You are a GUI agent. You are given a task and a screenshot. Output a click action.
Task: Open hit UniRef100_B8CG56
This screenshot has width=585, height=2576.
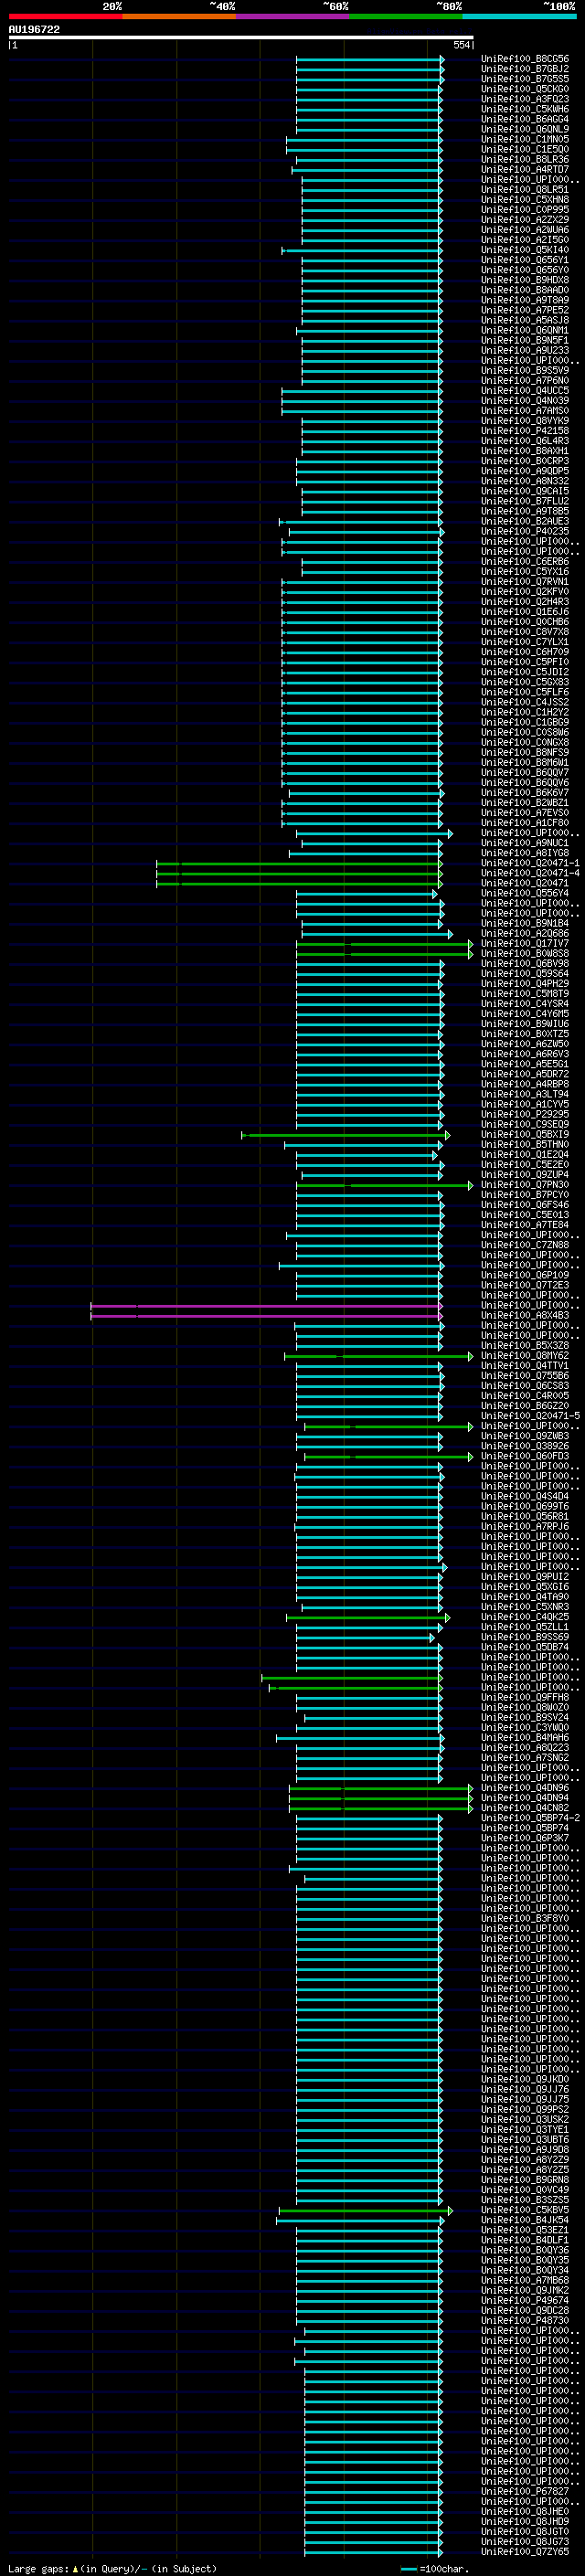pyautogui.click(x=524, y=59)
